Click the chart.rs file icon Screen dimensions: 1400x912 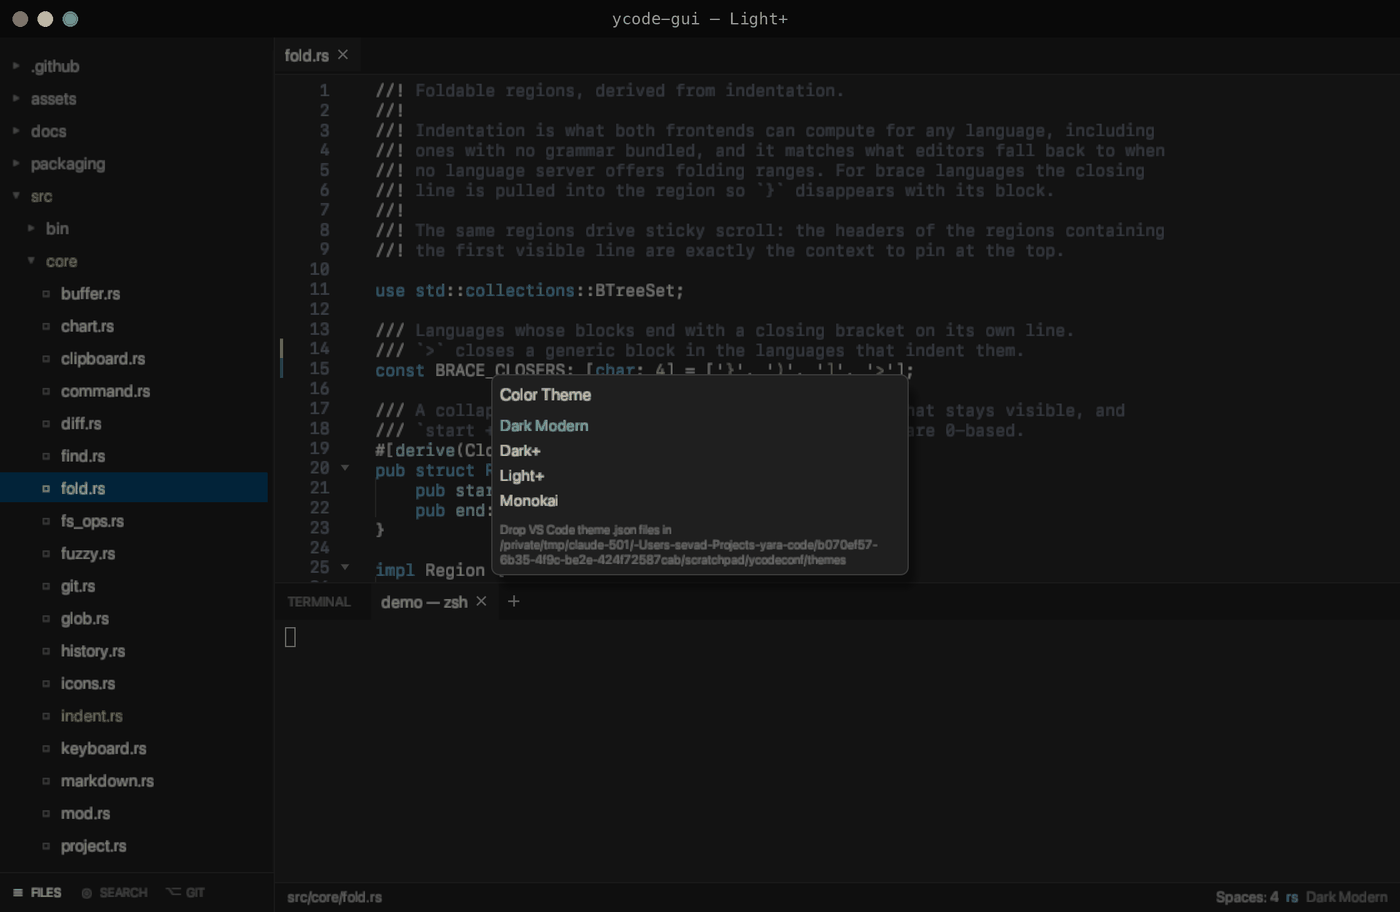coord(46,326)
